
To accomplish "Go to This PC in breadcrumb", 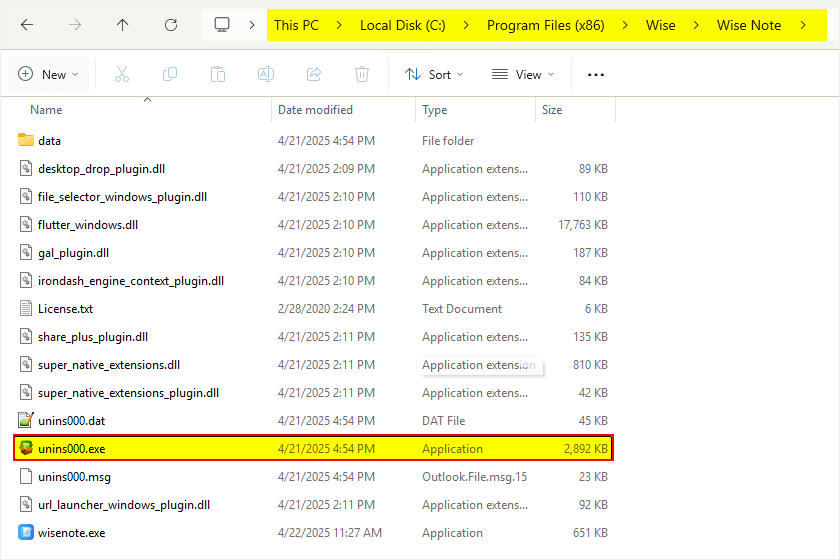I will point(296,25).
